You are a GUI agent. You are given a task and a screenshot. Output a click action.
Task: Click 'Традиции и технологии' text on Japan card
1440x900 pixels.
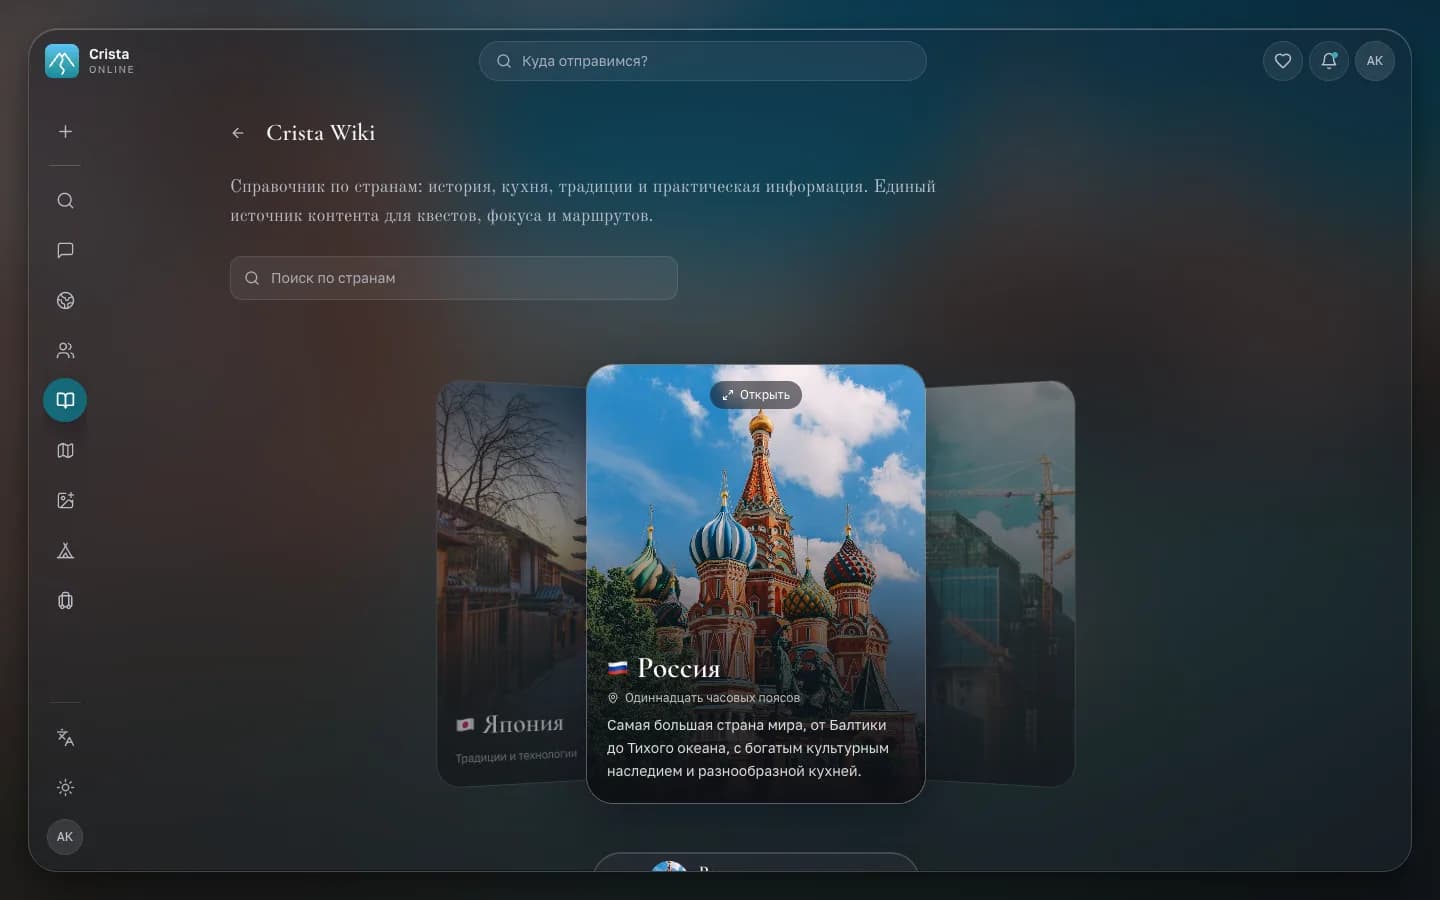(x=516, y=756)
